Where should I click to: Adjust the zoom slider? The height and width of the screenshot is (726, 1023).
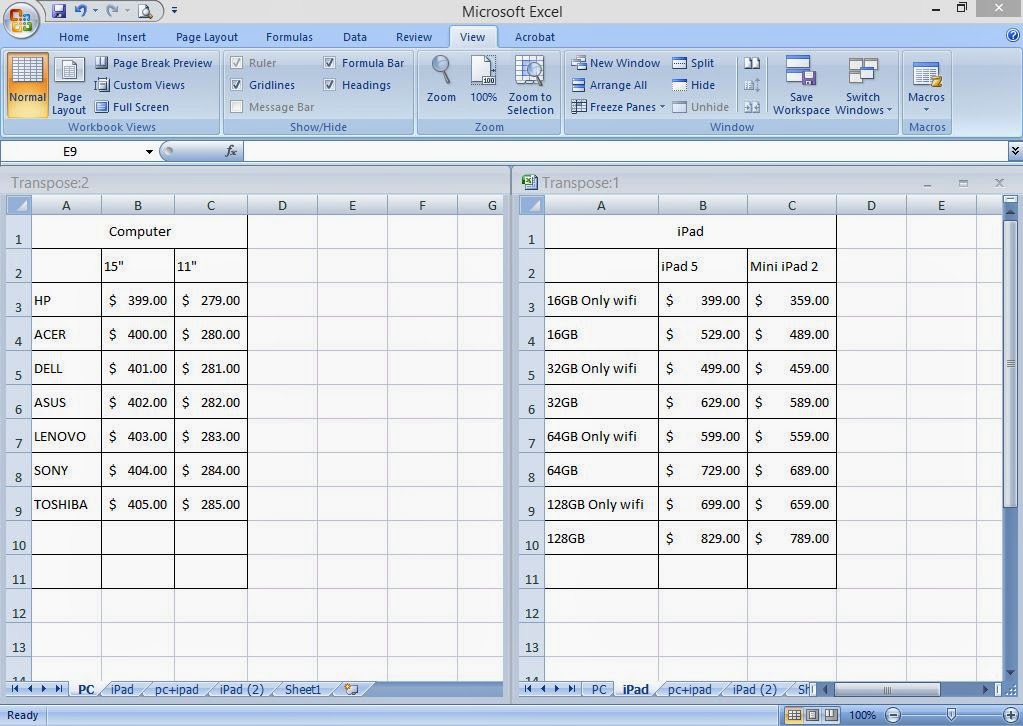(x=951, y=715)
